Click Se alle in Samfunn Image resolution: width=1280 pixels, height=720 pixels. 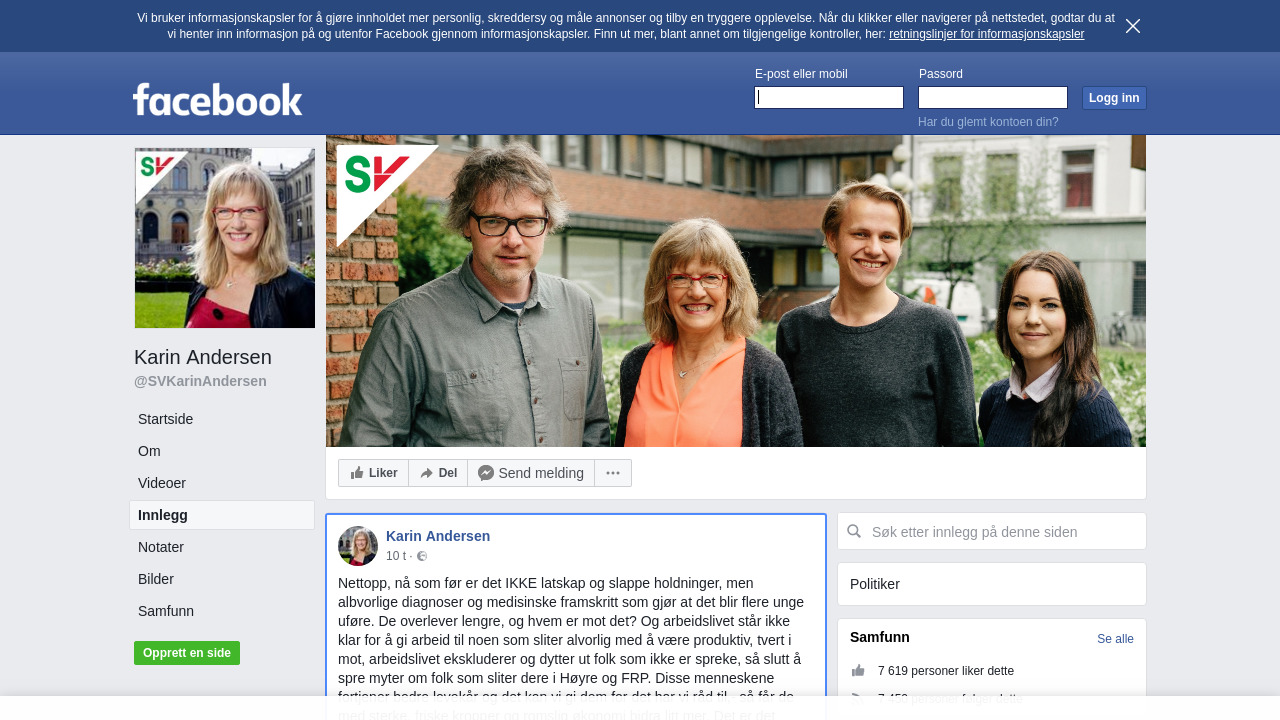pyautogui.click(x=1115, y=639)
